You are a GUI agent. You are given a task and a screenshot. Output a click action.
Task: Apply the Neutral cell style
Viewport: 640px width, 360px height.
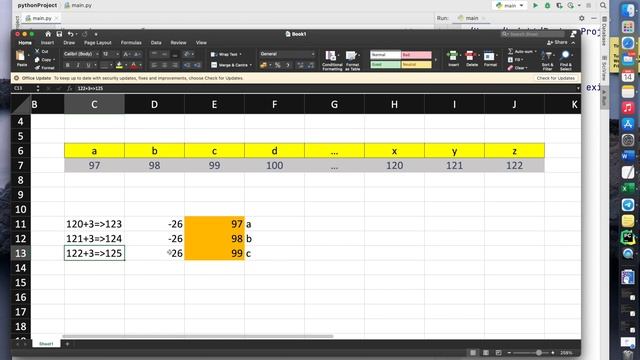point(416,64)
